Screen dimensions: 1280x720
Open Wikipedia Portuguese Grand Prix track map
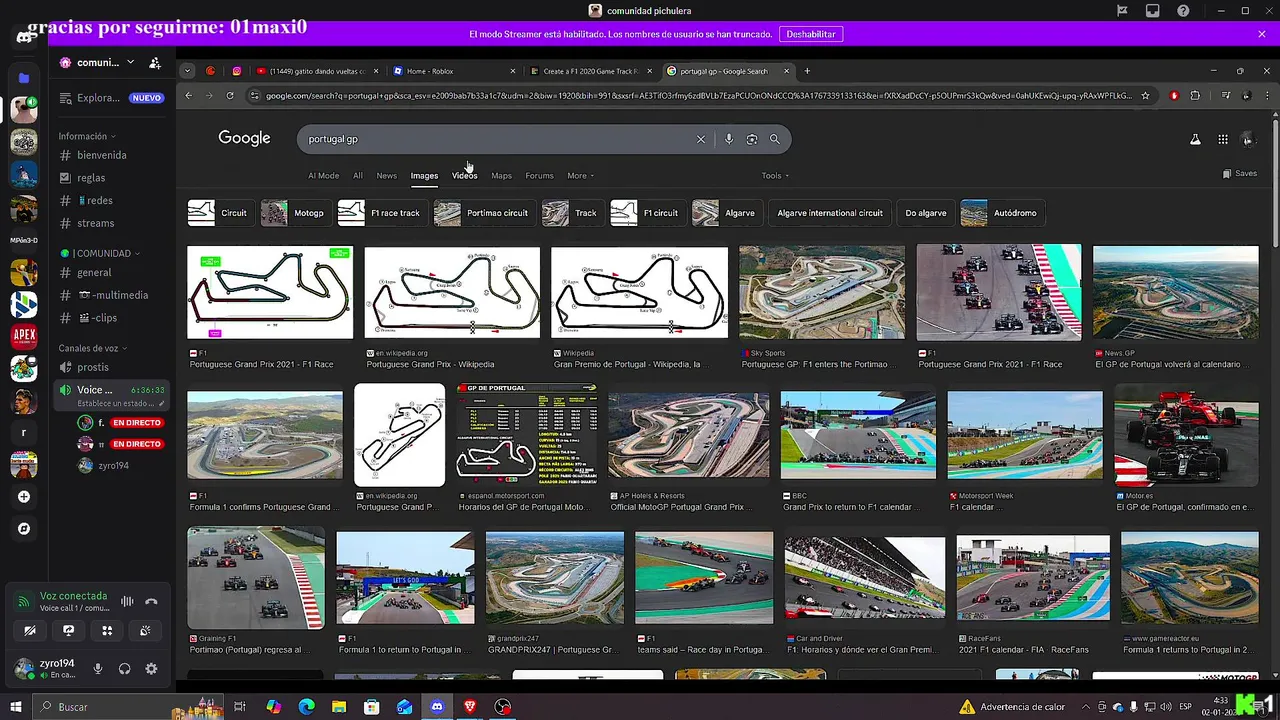(452, 293)
